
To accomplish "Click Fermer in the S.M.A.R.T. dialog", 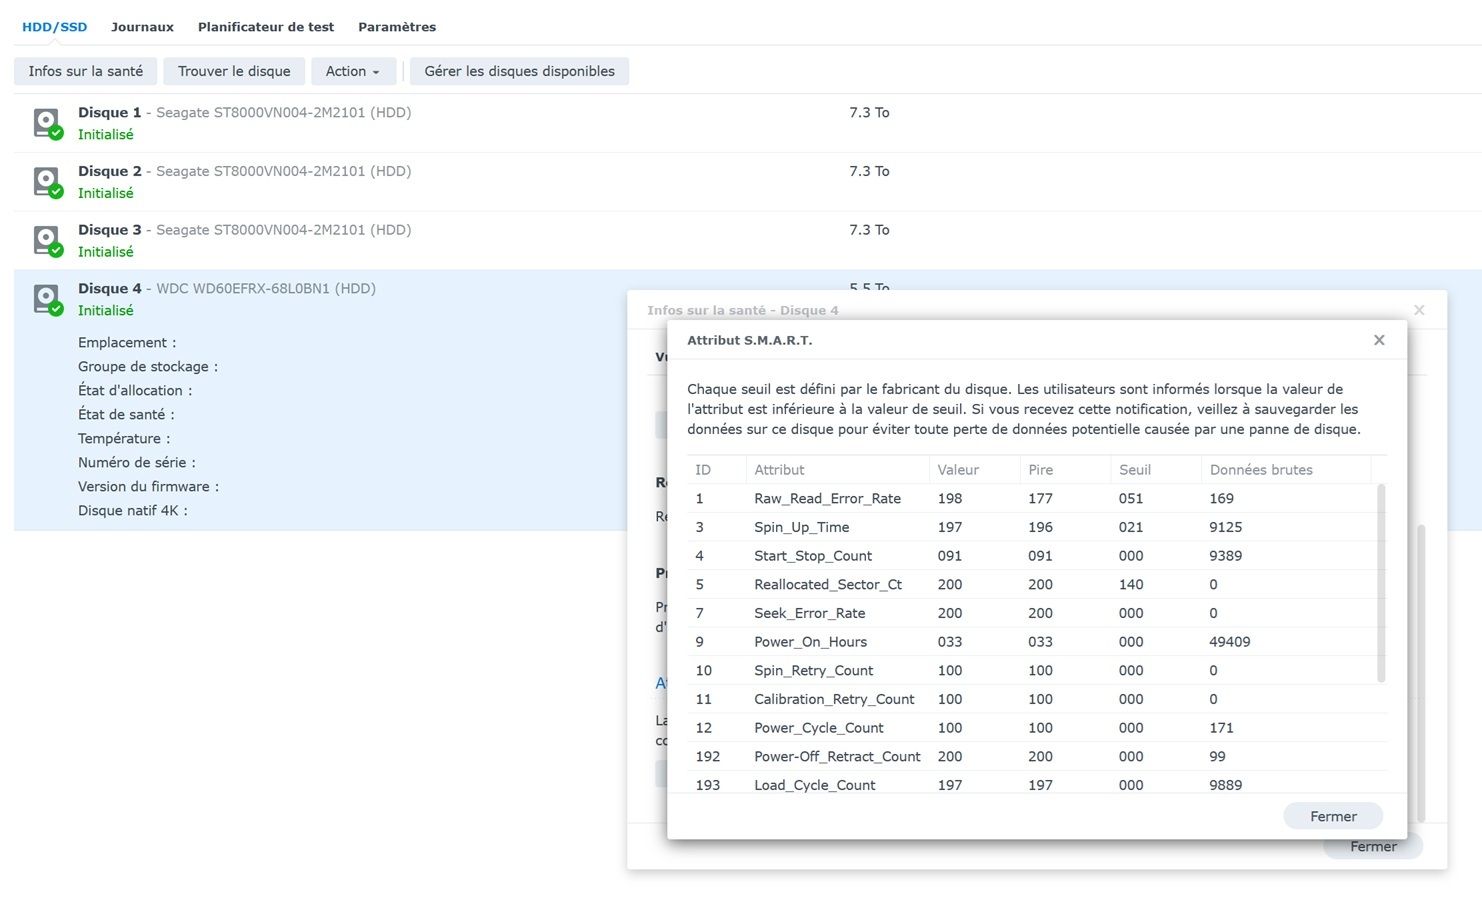I will click(1333, 816).
